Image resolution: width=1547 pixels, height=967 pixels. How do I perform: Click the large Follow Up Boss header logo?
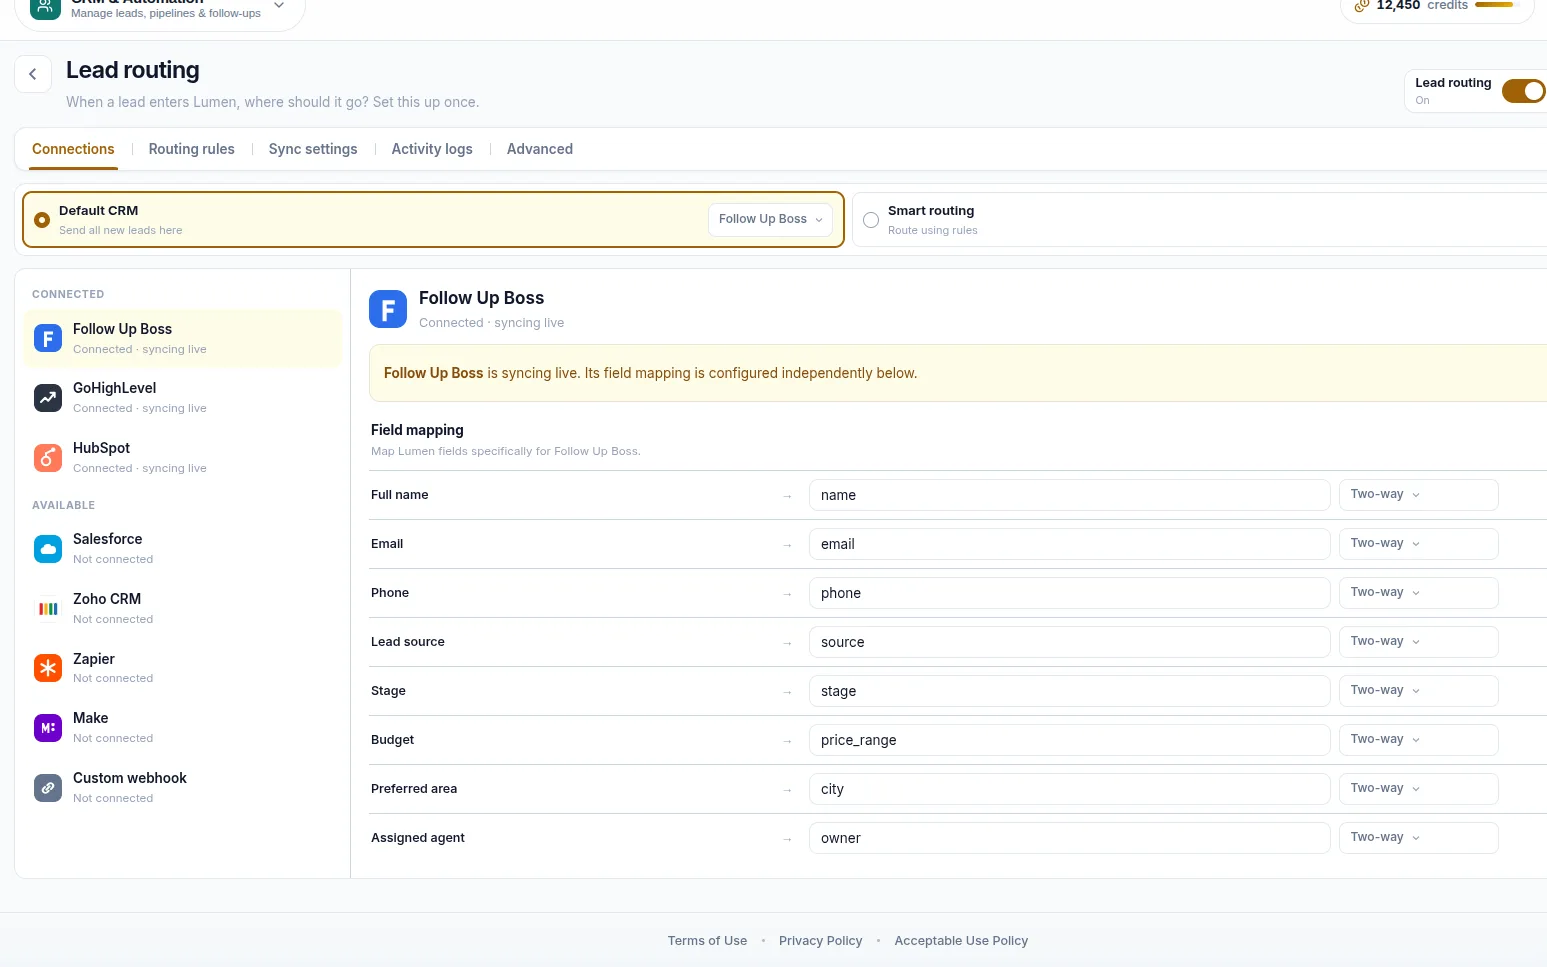(x=388, y=309)
